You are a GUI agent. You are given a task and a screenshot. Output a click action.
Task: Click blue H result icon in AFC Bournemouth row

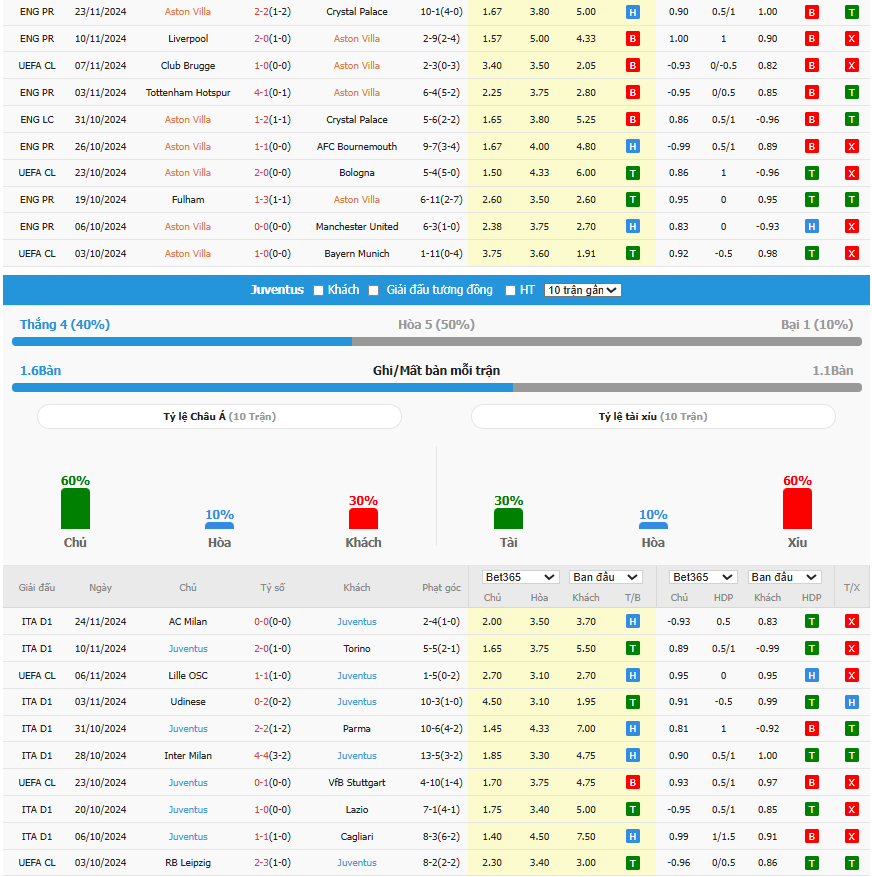(x=633, y=147)
